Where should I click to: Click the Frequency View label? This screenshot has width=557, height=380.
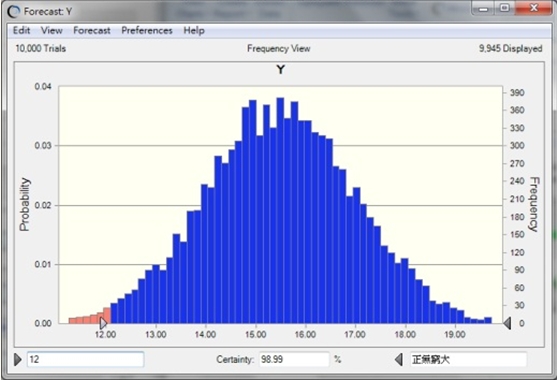click(278, 48)
